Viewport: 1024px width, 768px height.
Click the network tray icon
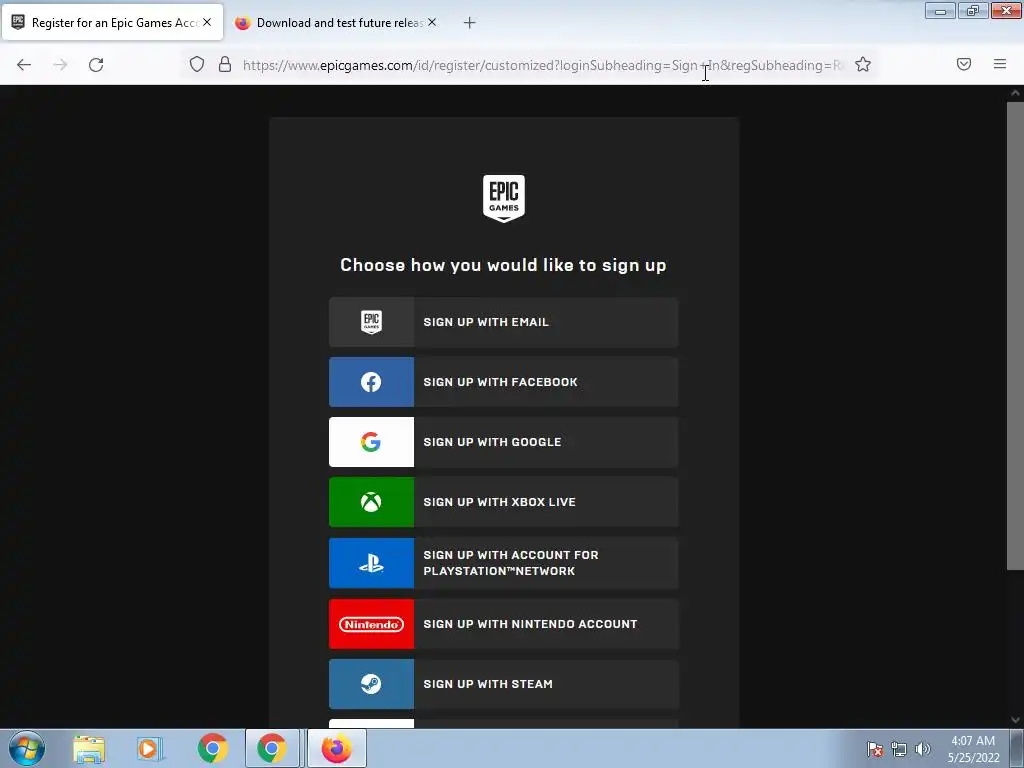pos(899,749)
